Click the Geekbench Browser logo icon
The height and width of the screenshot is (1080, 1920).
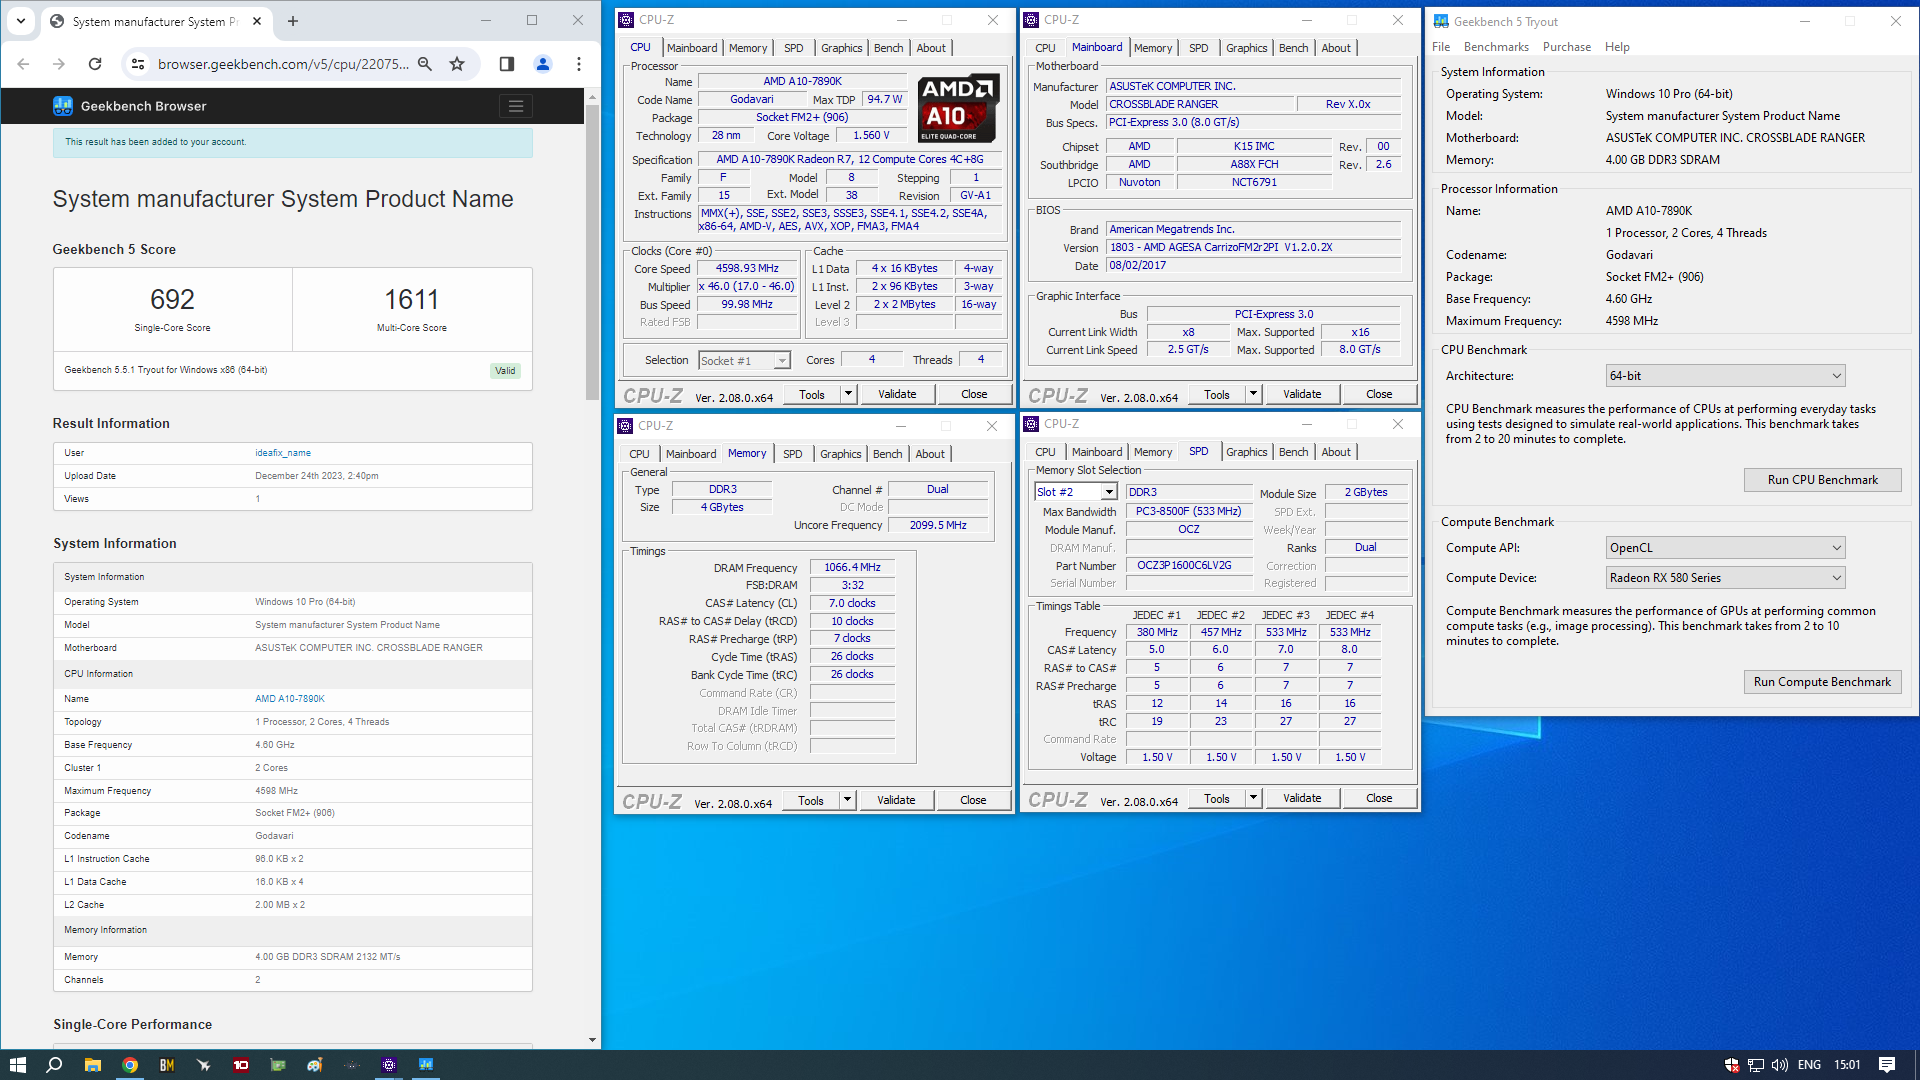(63, 106)
